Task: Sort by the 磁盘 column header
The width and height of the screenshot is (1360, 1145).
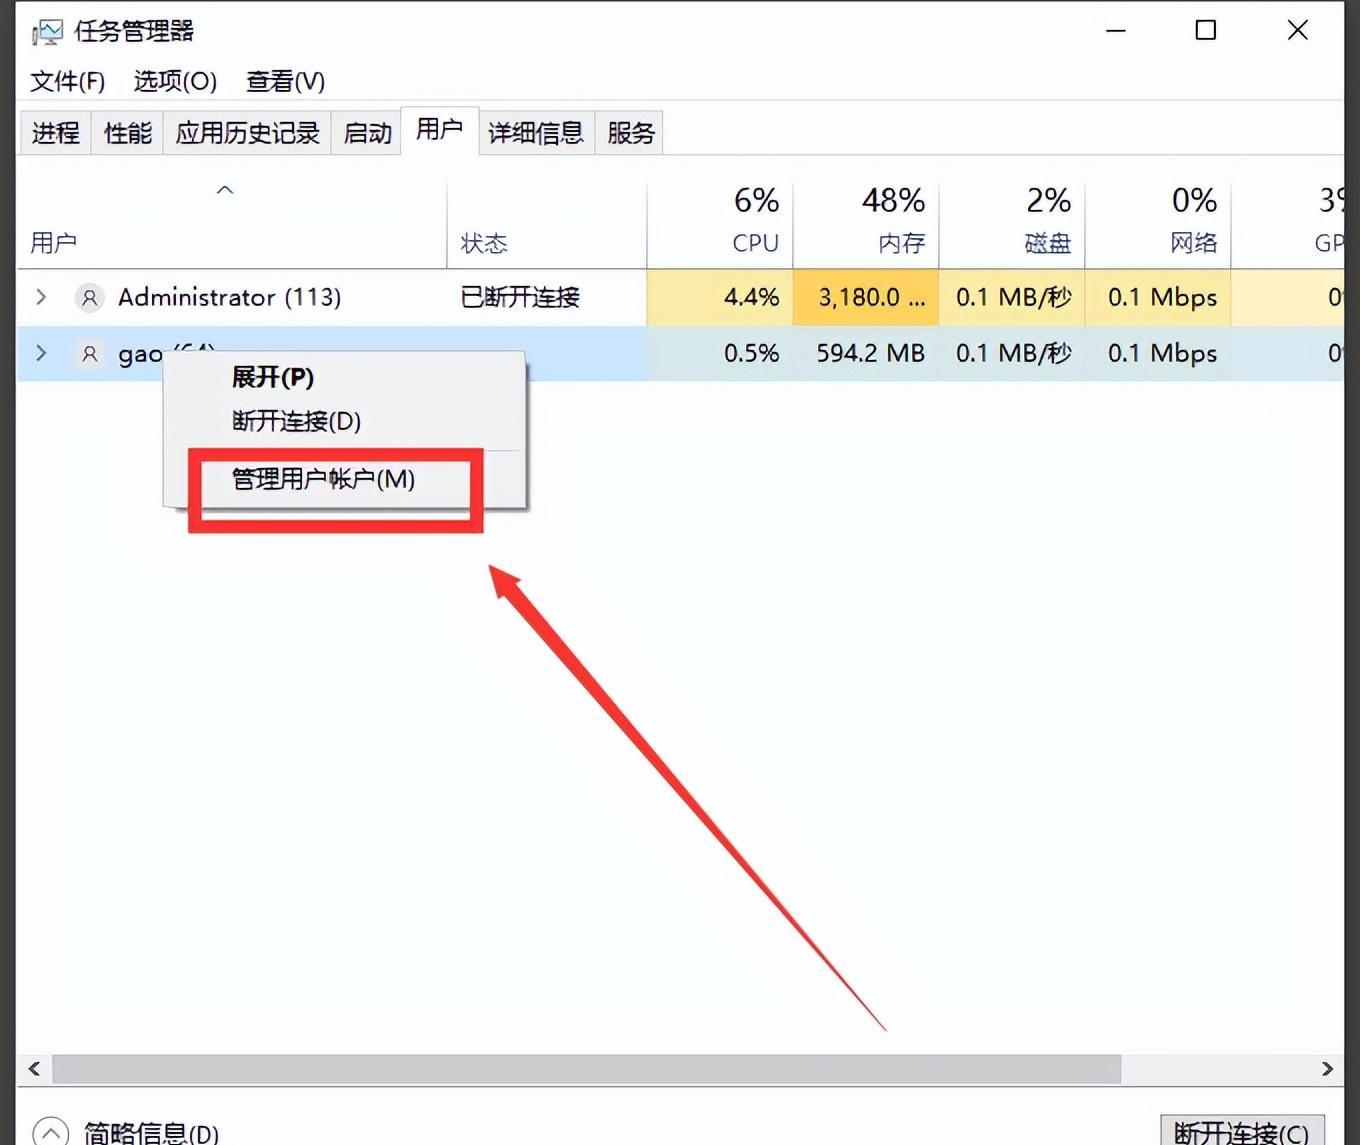Action: (1012, 226)
